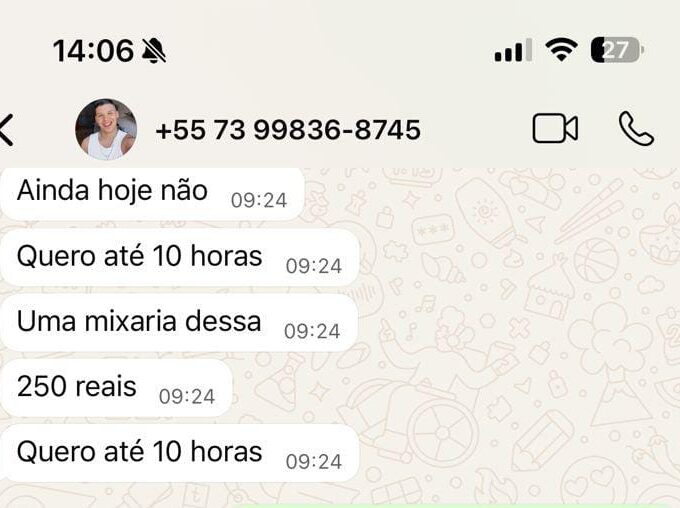This screenshot has width=680, height=508.
Task: Tap the silent bell icon in status bar
Action: (154, 50)
